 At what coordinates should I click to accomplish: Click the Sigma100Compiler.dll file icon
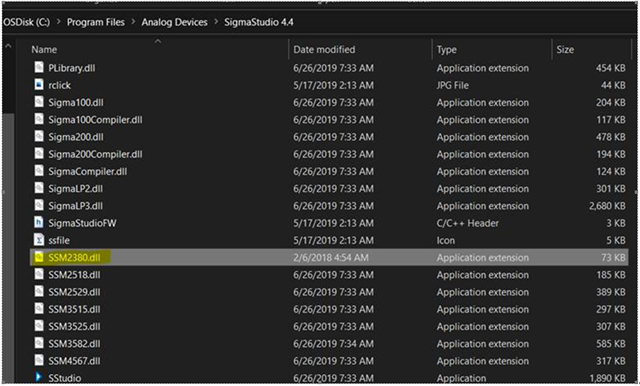pyautogui.click(x=39, y=119)
